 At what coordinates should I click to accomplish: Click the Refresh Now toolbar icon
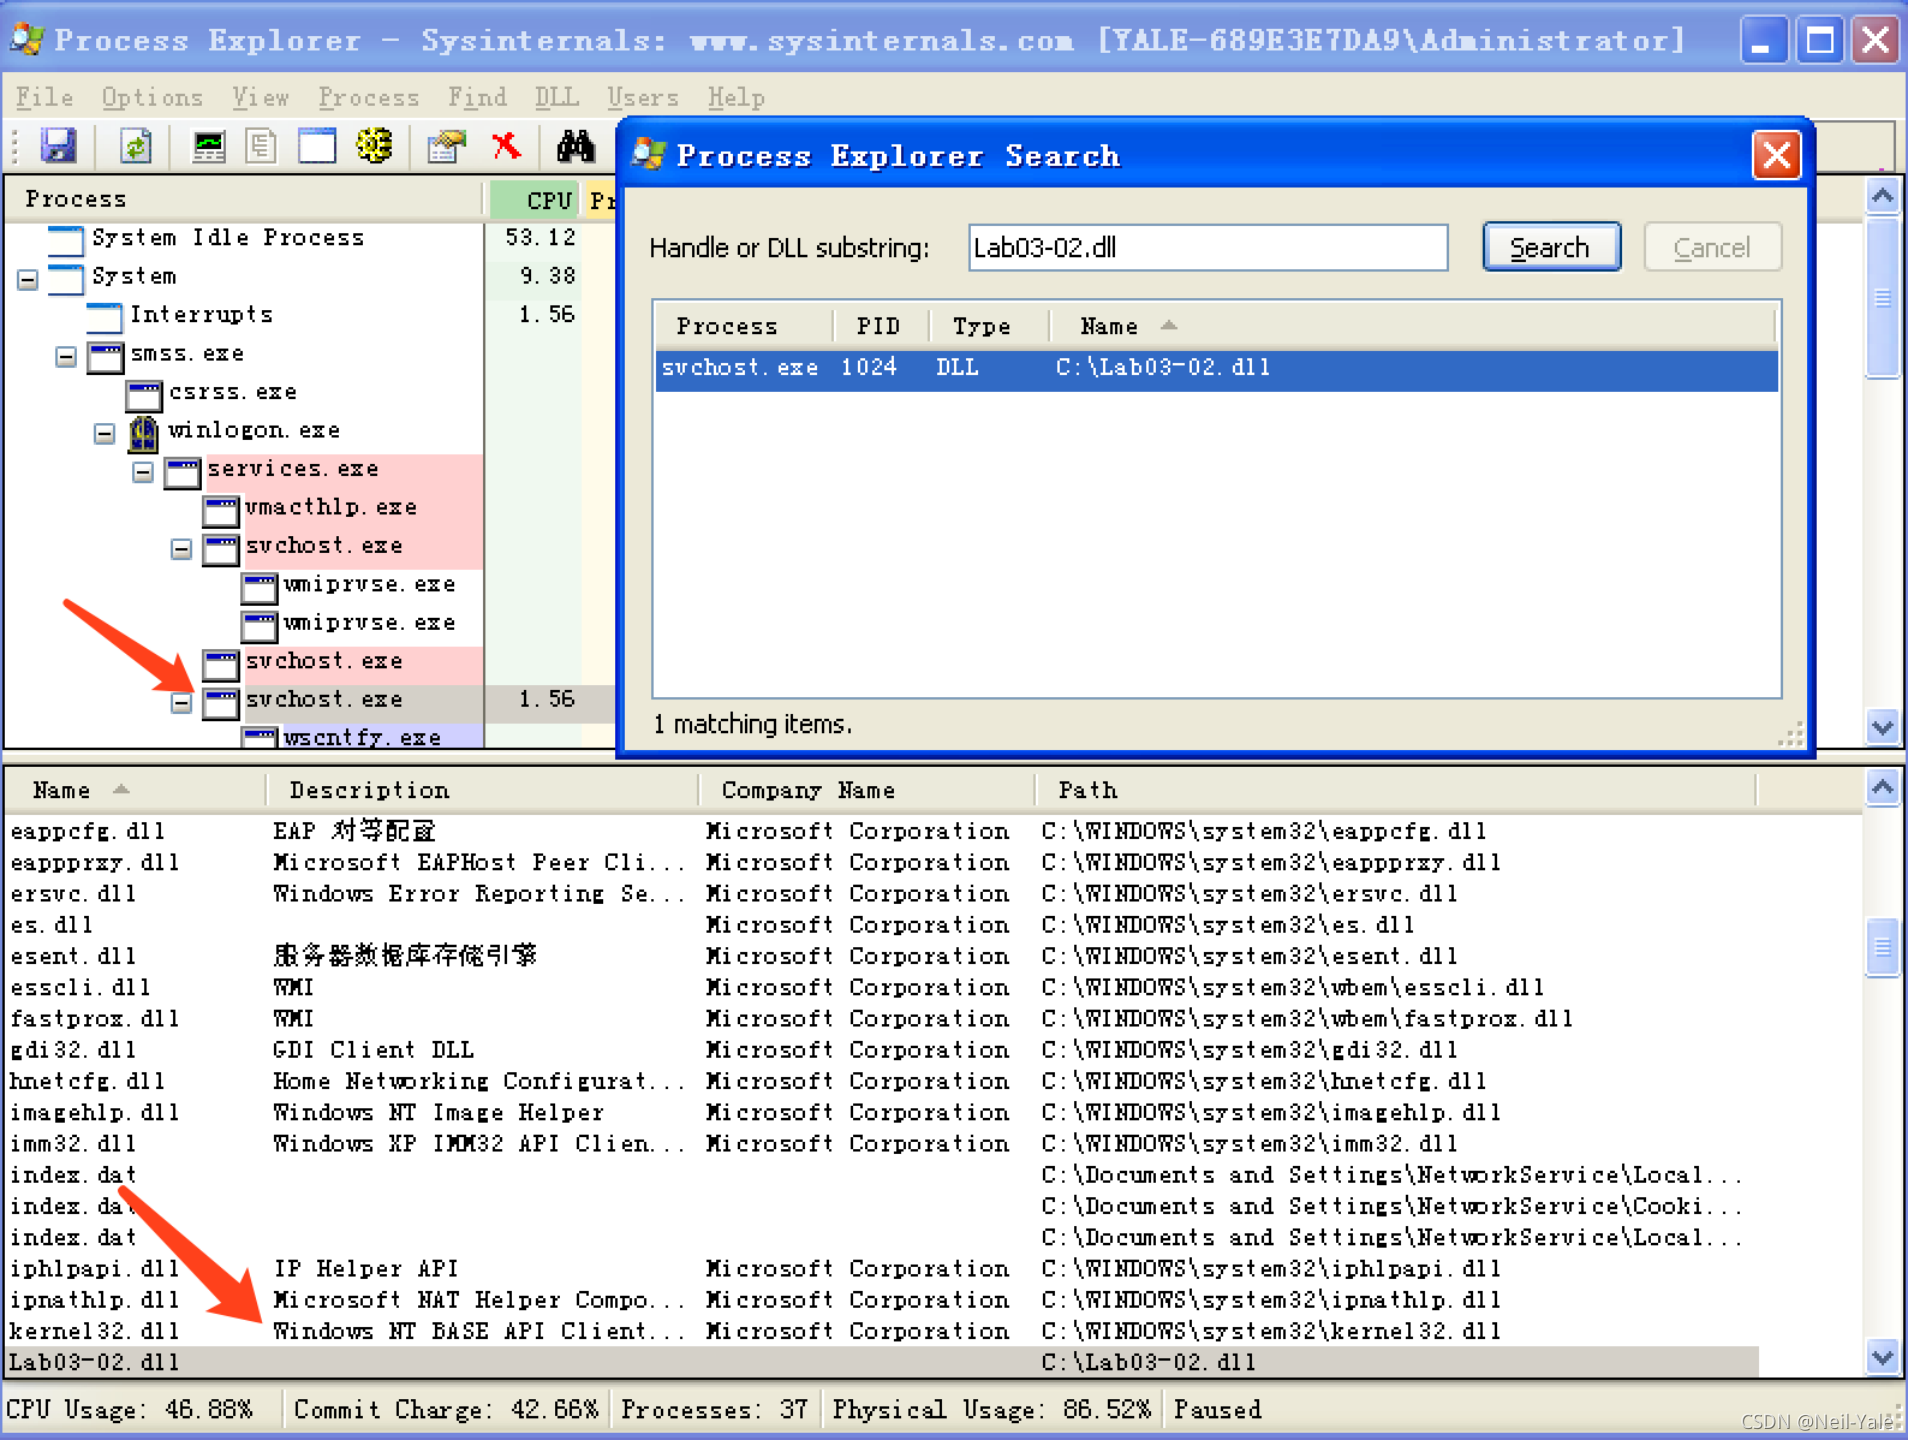pyautogui.click(x=135, y=146)
